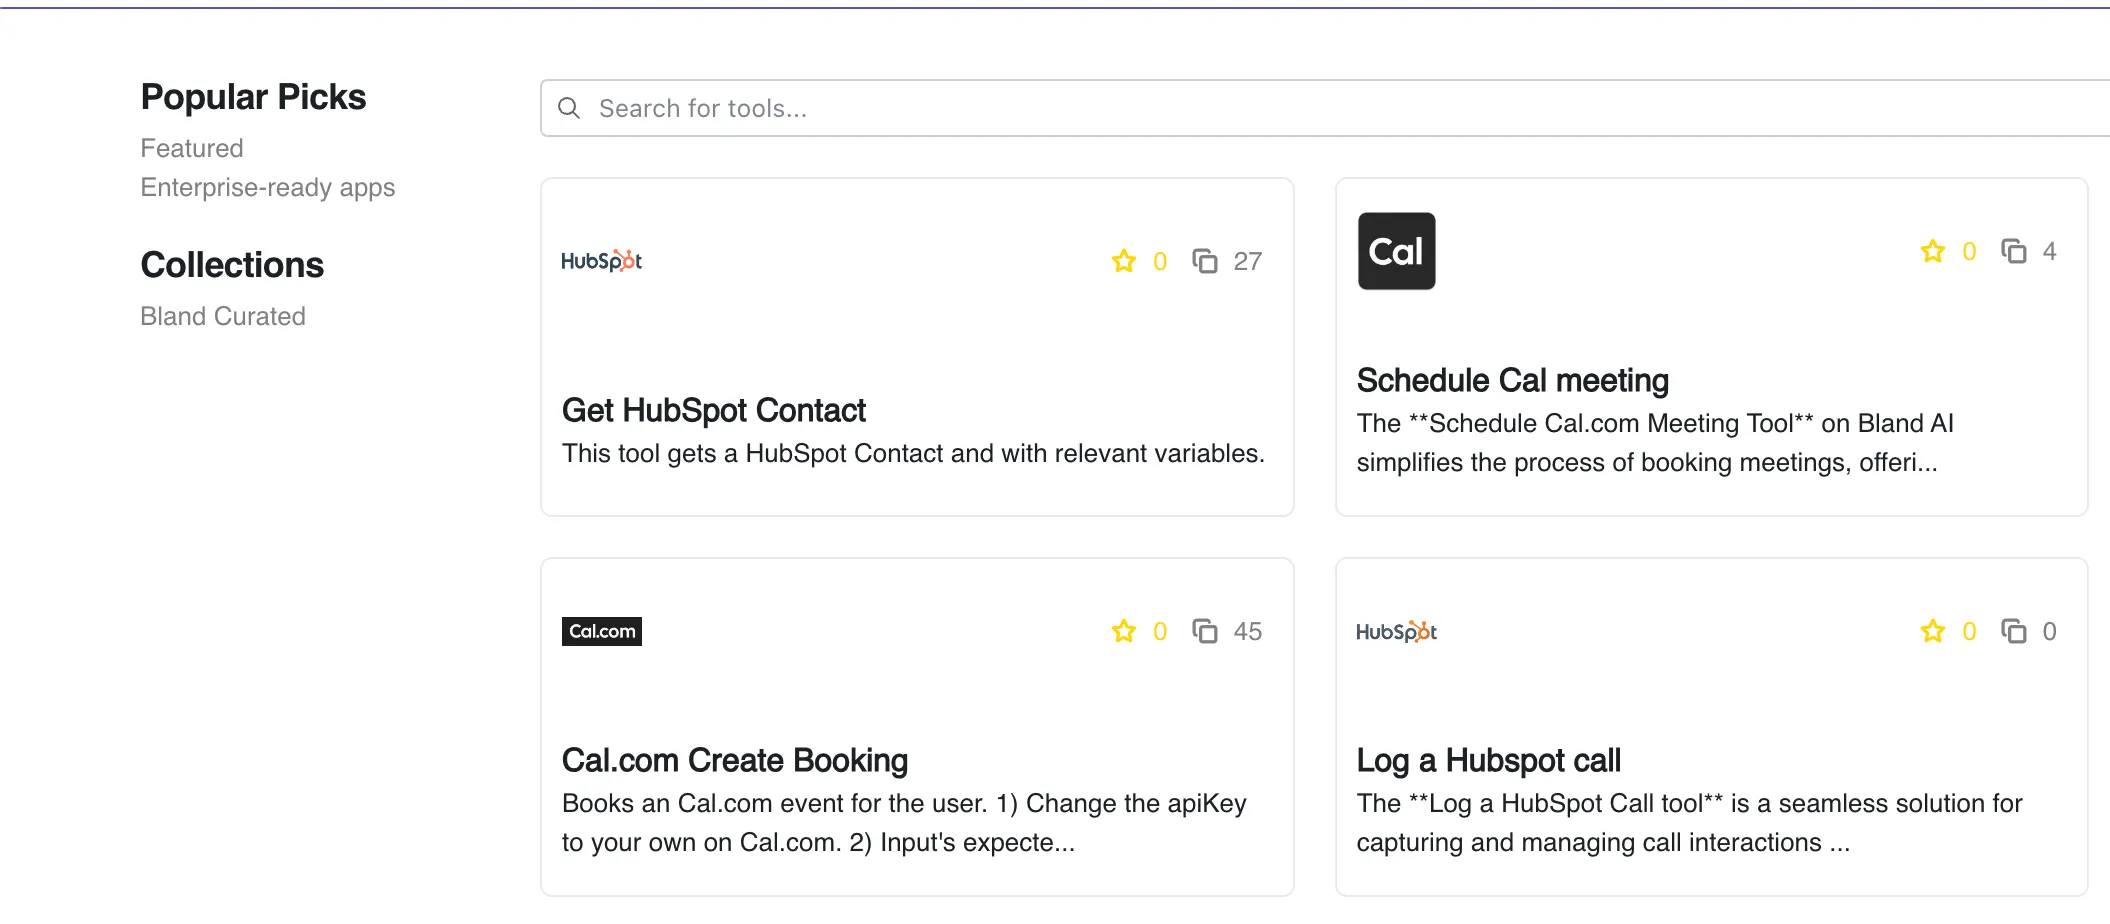This screenshot has width=2110, height=924.
Task: Click the Collections heading
Action: click(232, 265)
